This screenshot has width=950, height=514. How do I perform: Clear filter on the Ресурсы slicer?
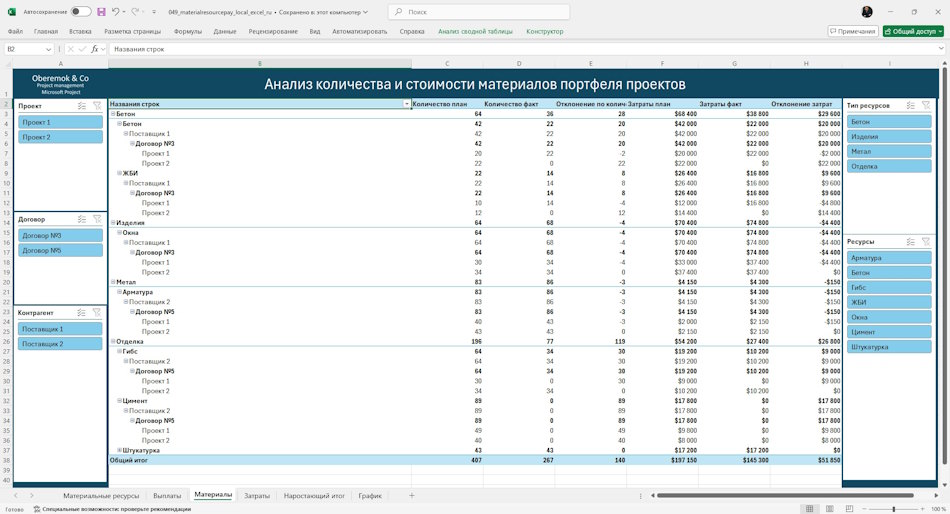click(926, 241)
